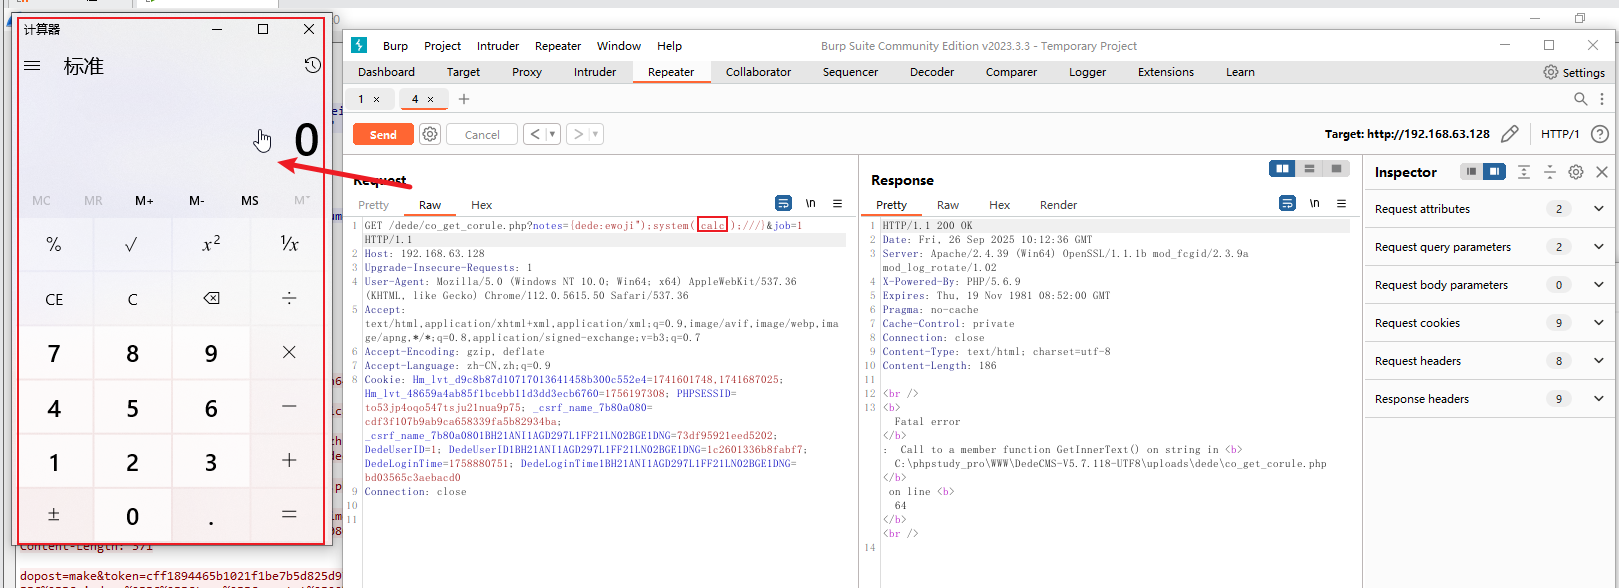Screen dimensions: 1619x588
Task: Select side-by-side request/response layout
Action: click(x=1282, y=168)
